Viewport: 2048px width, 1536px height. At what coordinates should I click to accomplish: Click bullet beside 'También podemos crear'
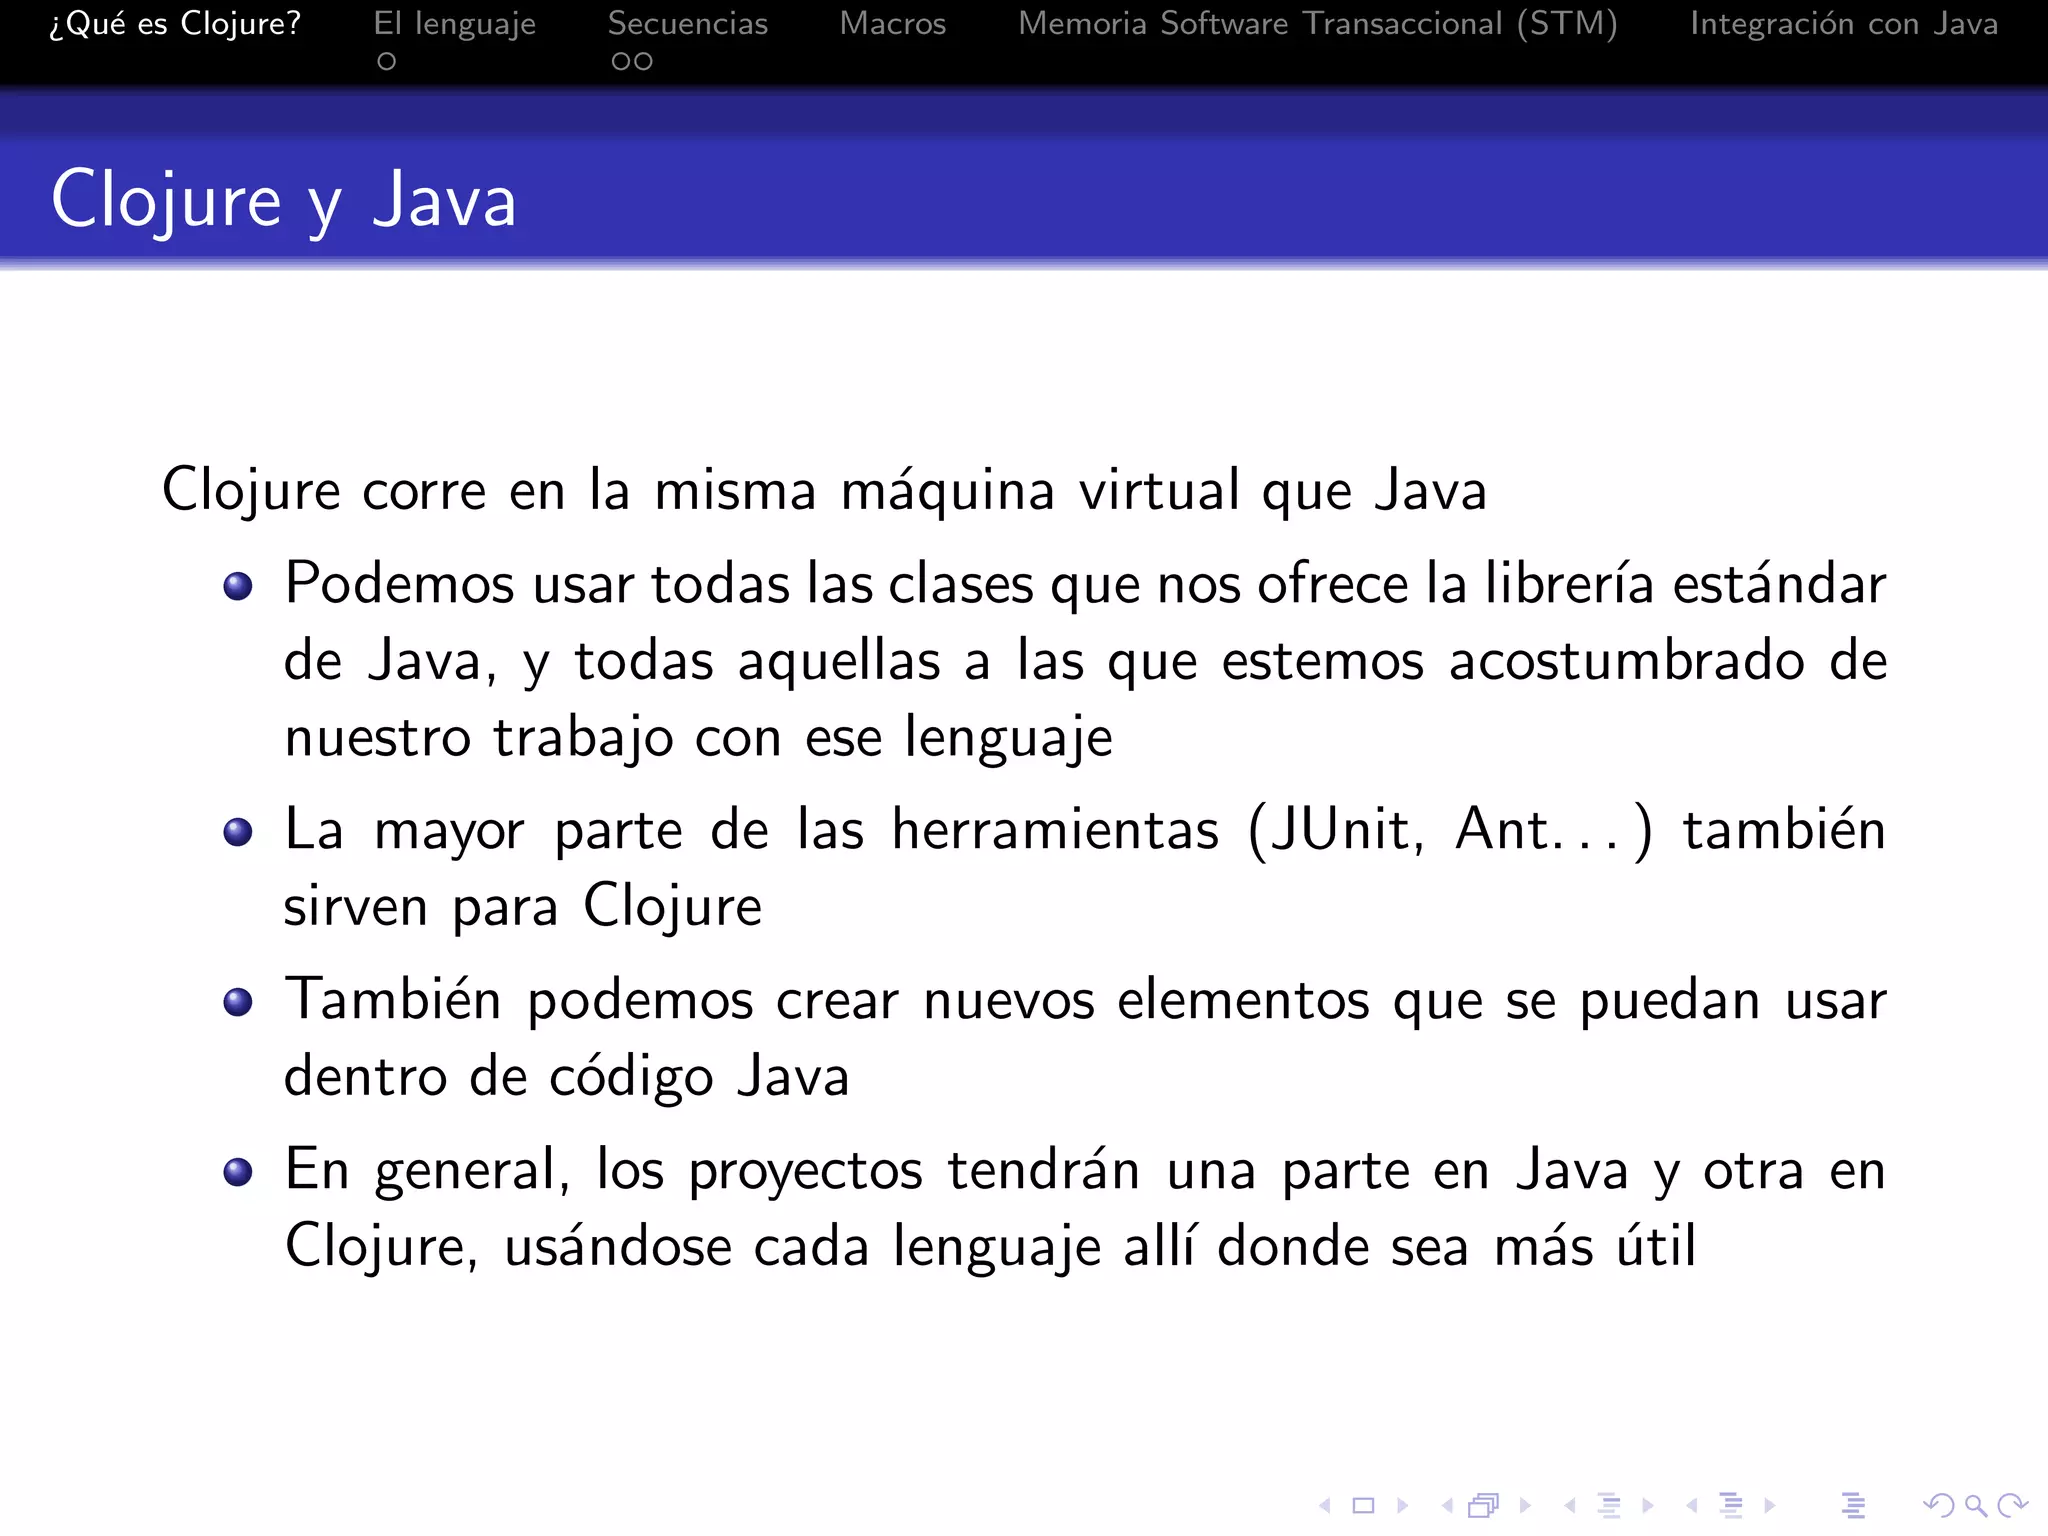coord(238,1002)
